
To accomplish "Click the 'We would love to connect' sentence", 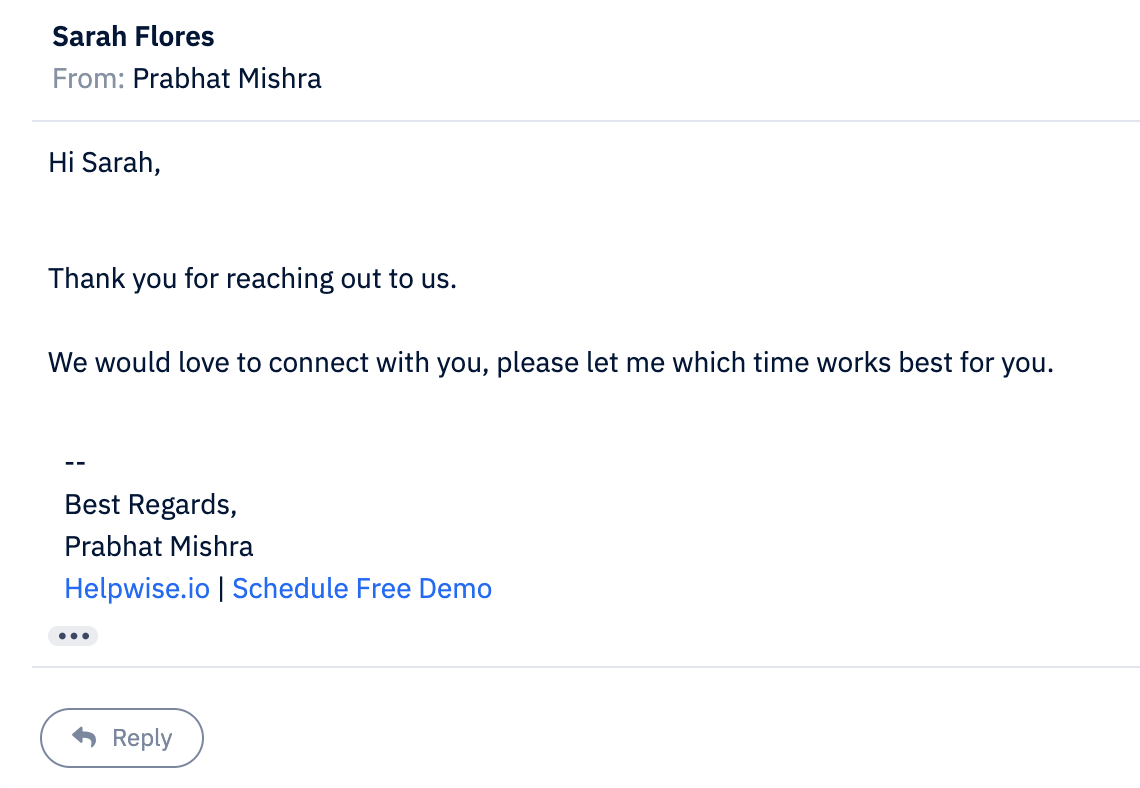I will point(550,362).
